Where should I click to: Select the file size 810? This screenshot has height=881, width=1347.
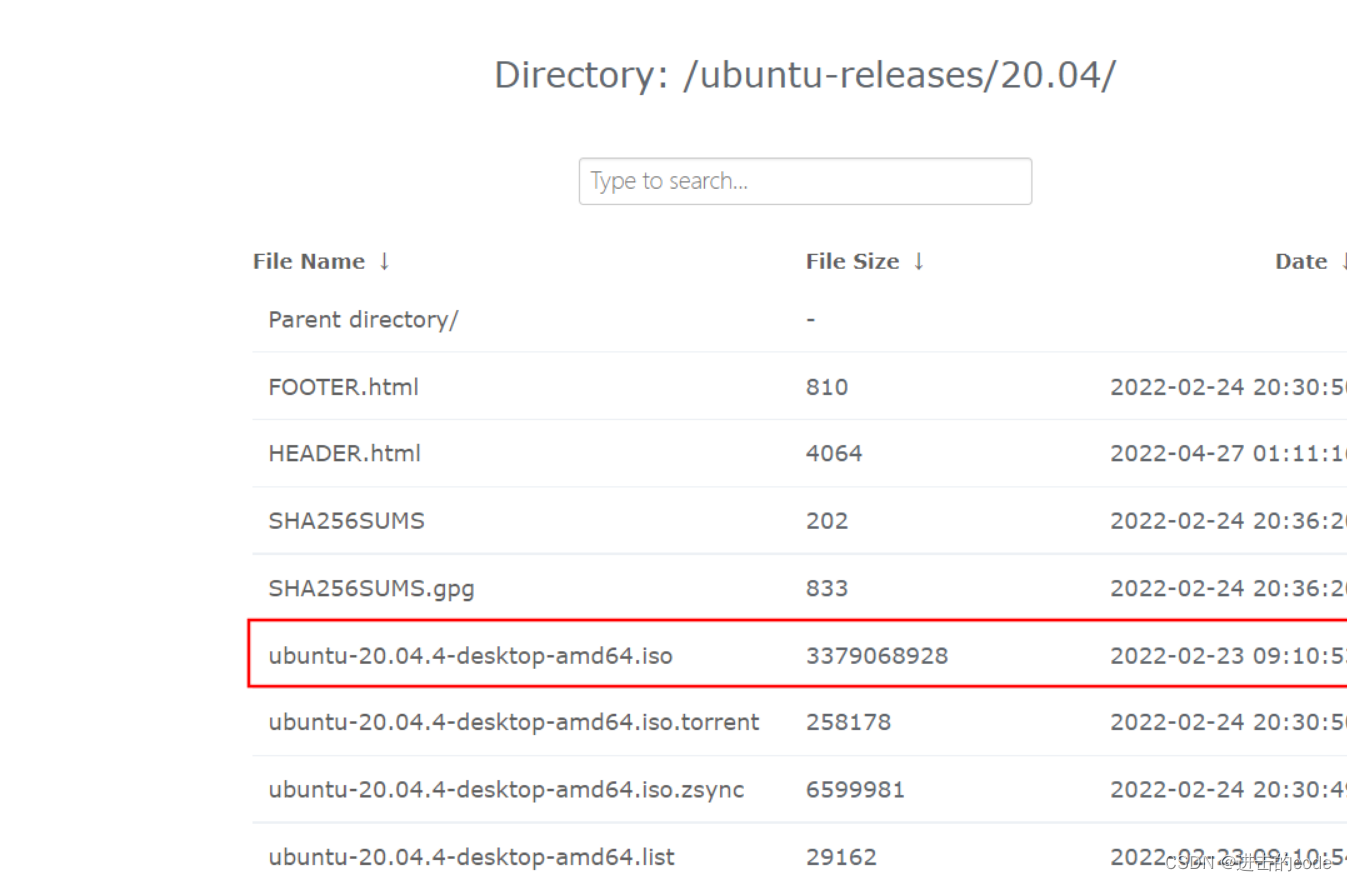827,387
